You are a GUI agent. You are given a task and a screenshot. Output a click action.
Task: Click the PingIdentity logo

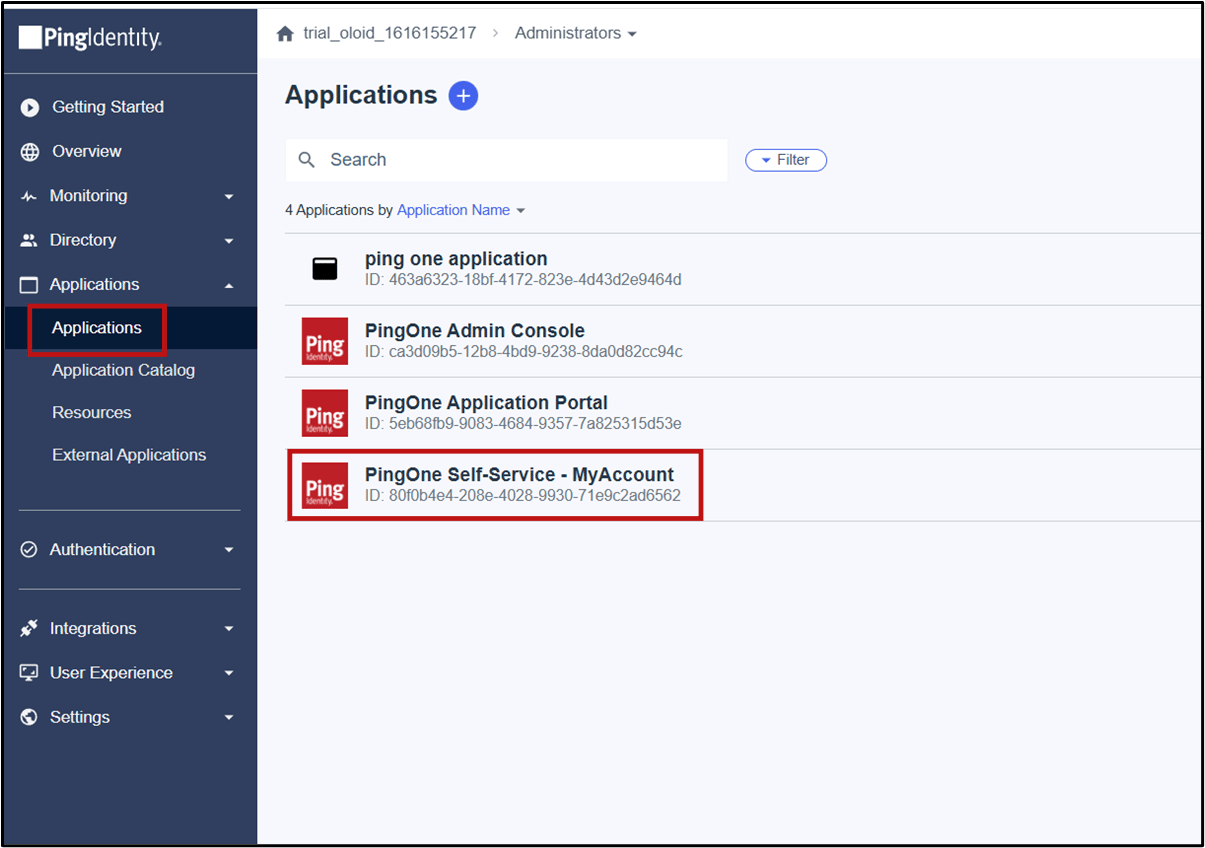click(90, 38)
